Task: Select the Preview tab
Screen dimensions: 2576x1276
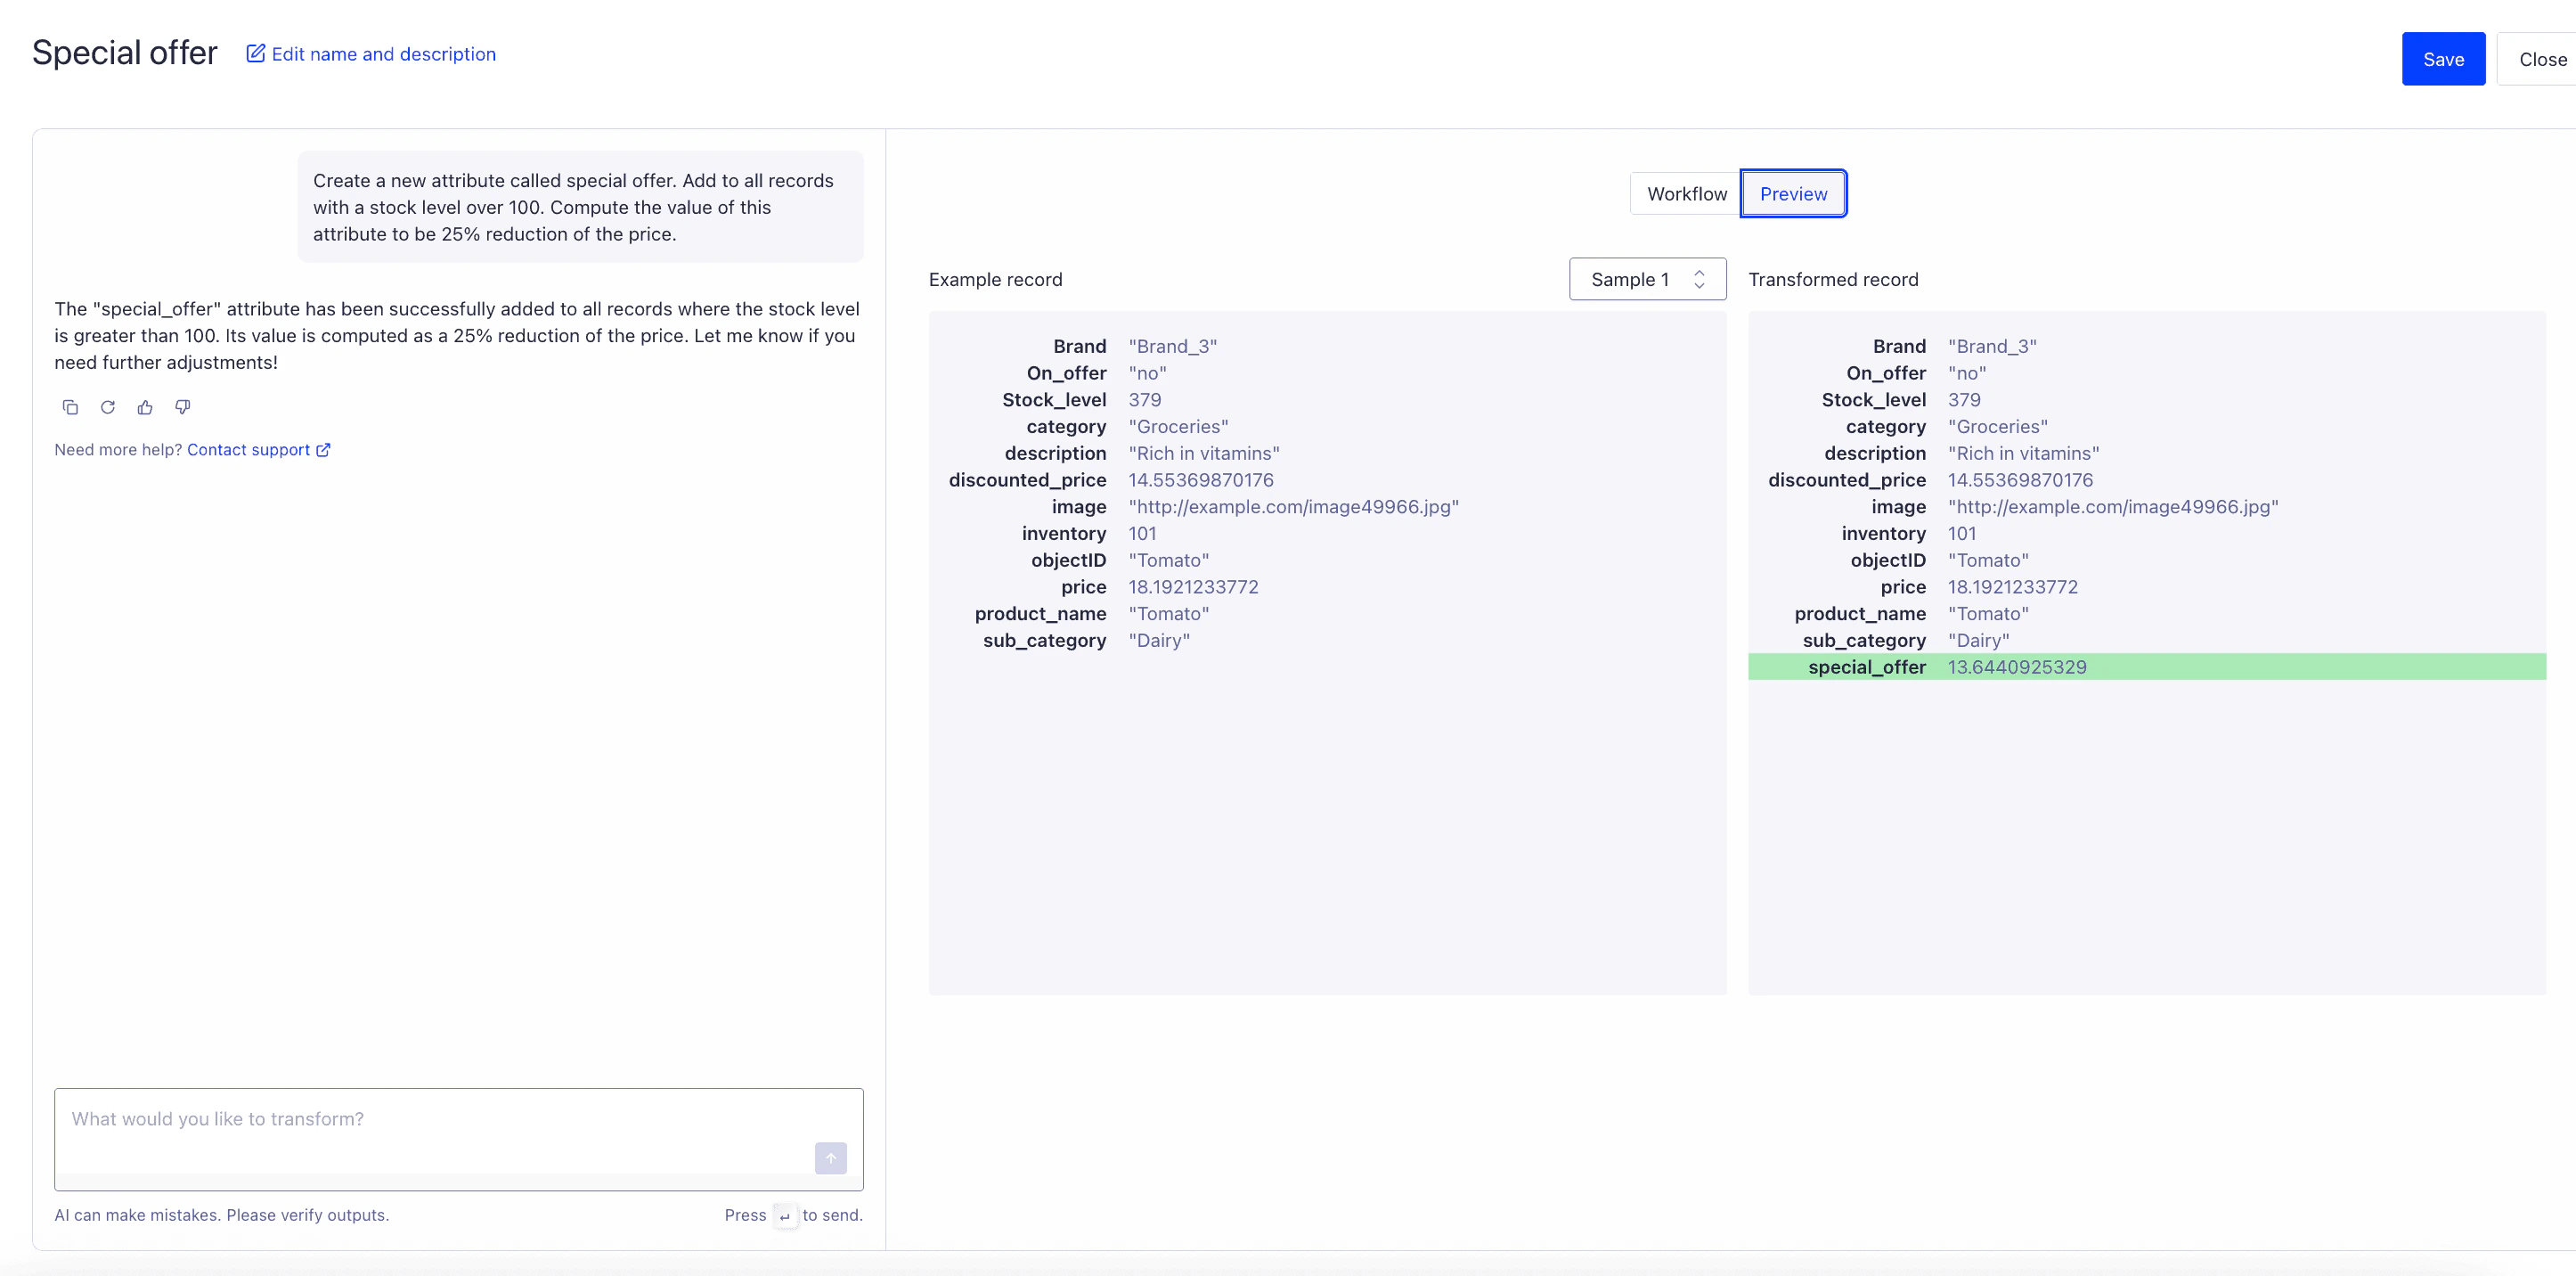Action: tap(1793, 193)
